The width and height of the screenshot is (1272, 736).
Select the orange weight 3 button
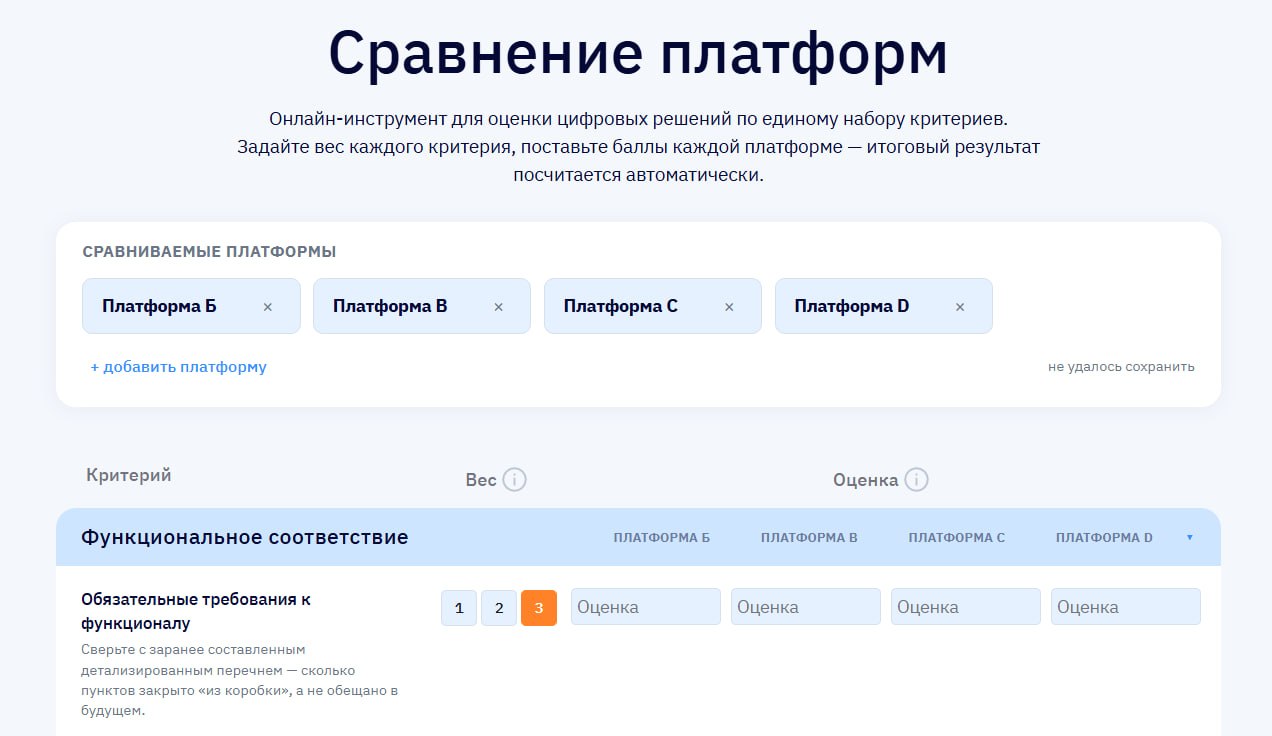(539, 607)
